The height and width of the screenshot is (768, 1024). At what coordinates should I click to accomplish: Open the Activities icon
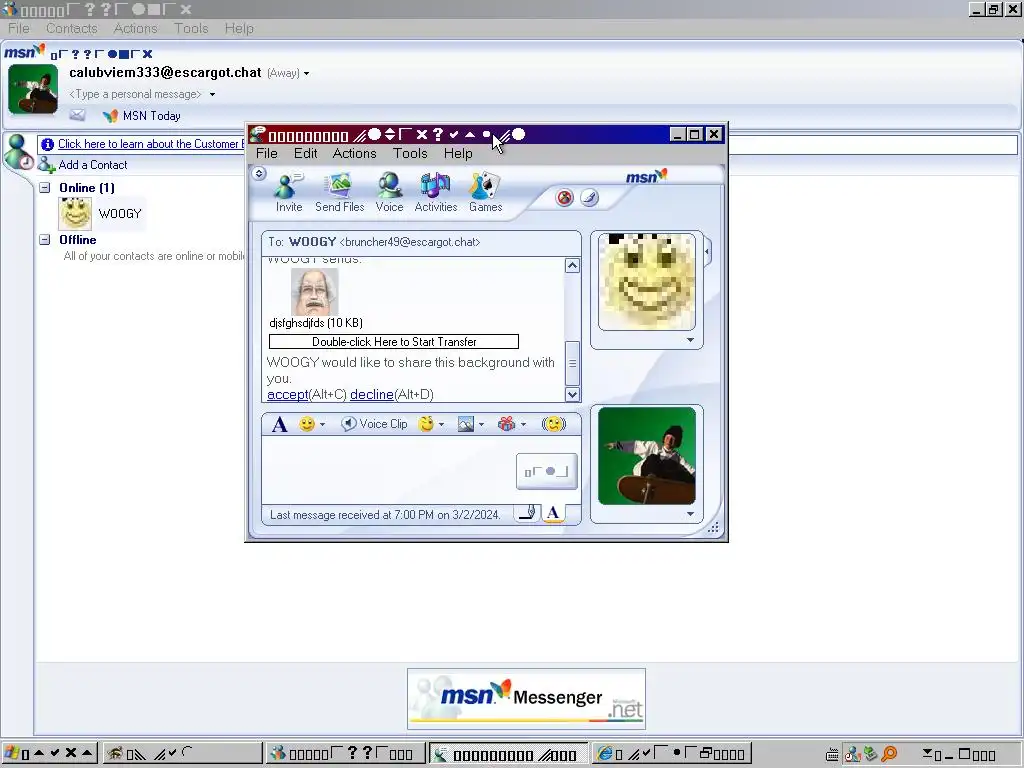pyautogui.click(x=436, y=193)
